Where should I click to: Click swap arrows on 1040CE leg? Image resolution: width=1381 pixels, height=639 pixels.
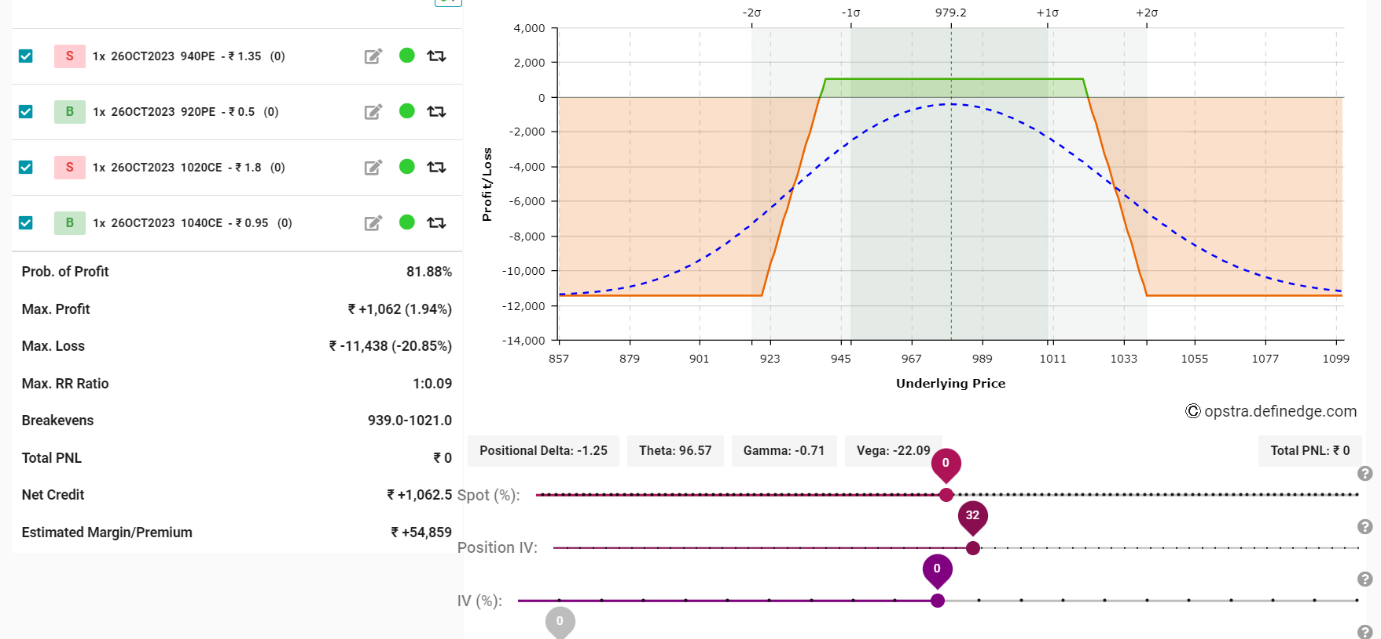(437, 223)
